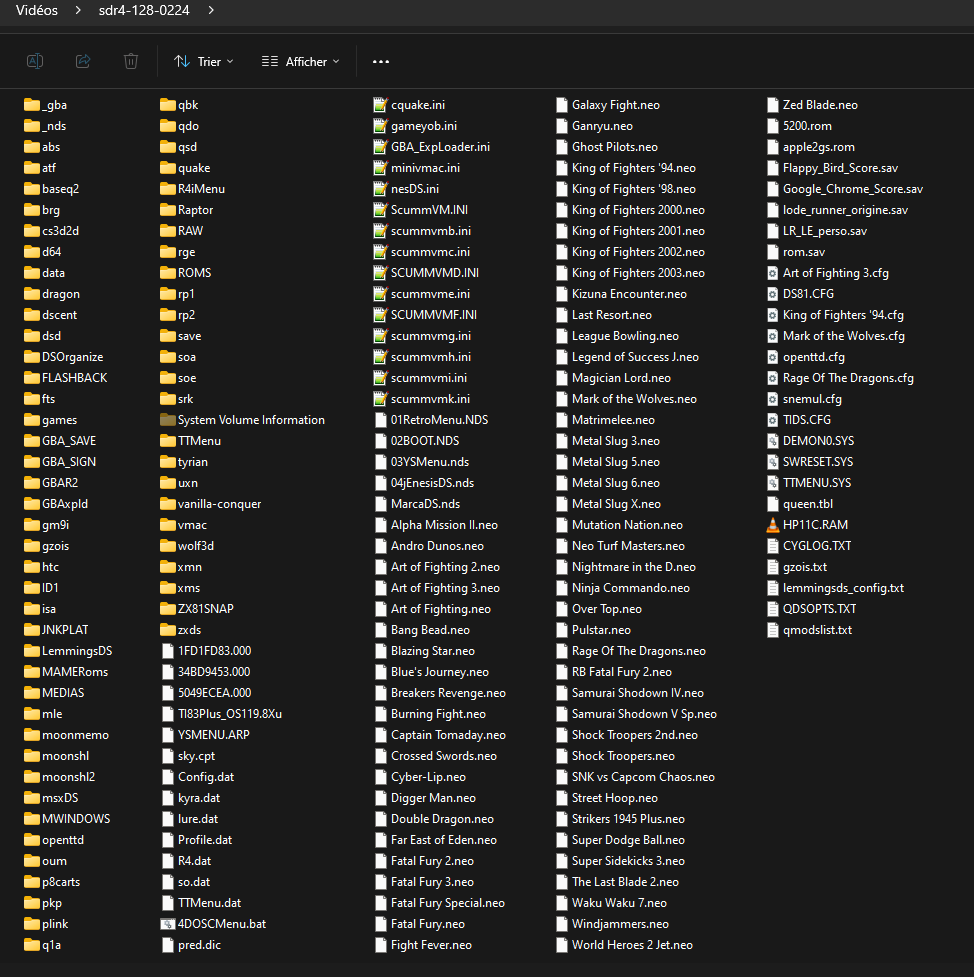Image resolution: width=974 pixels, height=977 pixels.
Task: Select the R4iMenu folder icon
Action: [x=168, y=189]
